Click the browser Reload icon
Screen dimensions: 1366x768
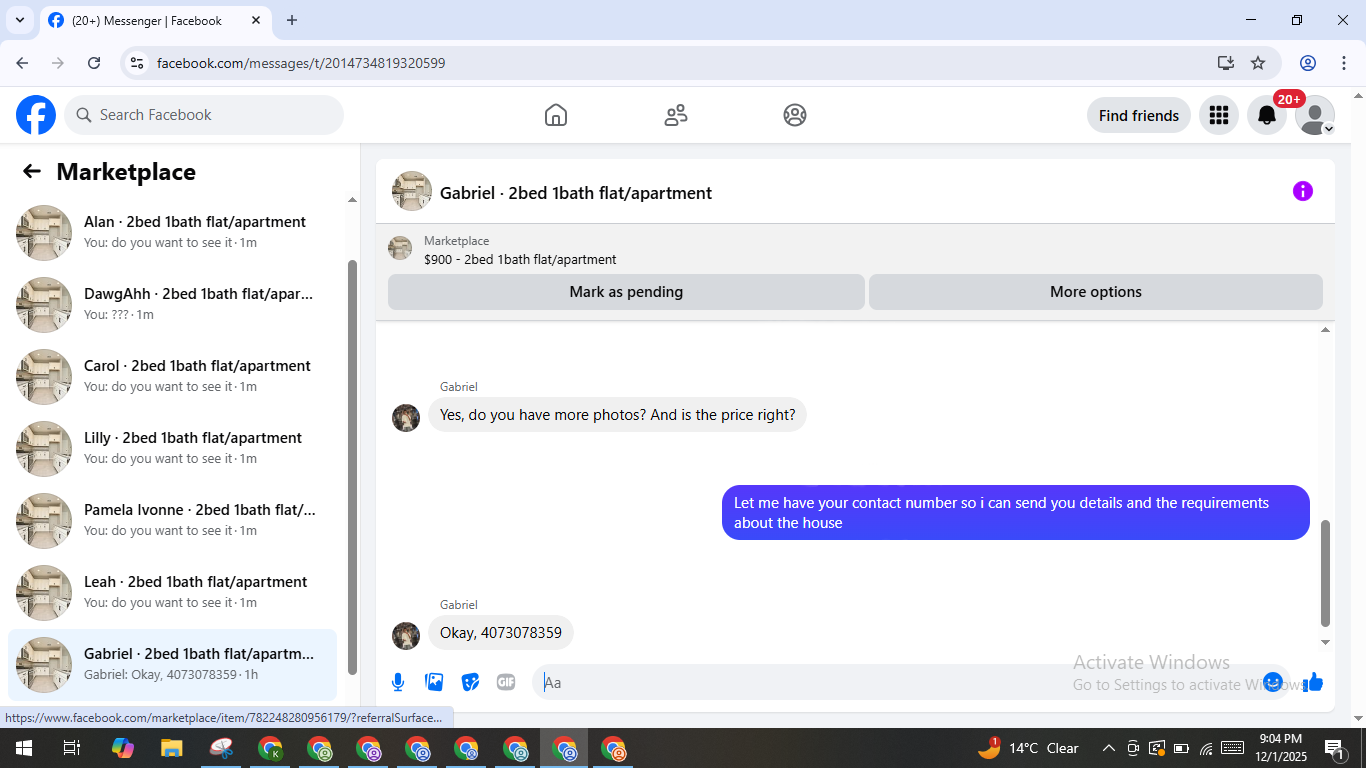94,63
